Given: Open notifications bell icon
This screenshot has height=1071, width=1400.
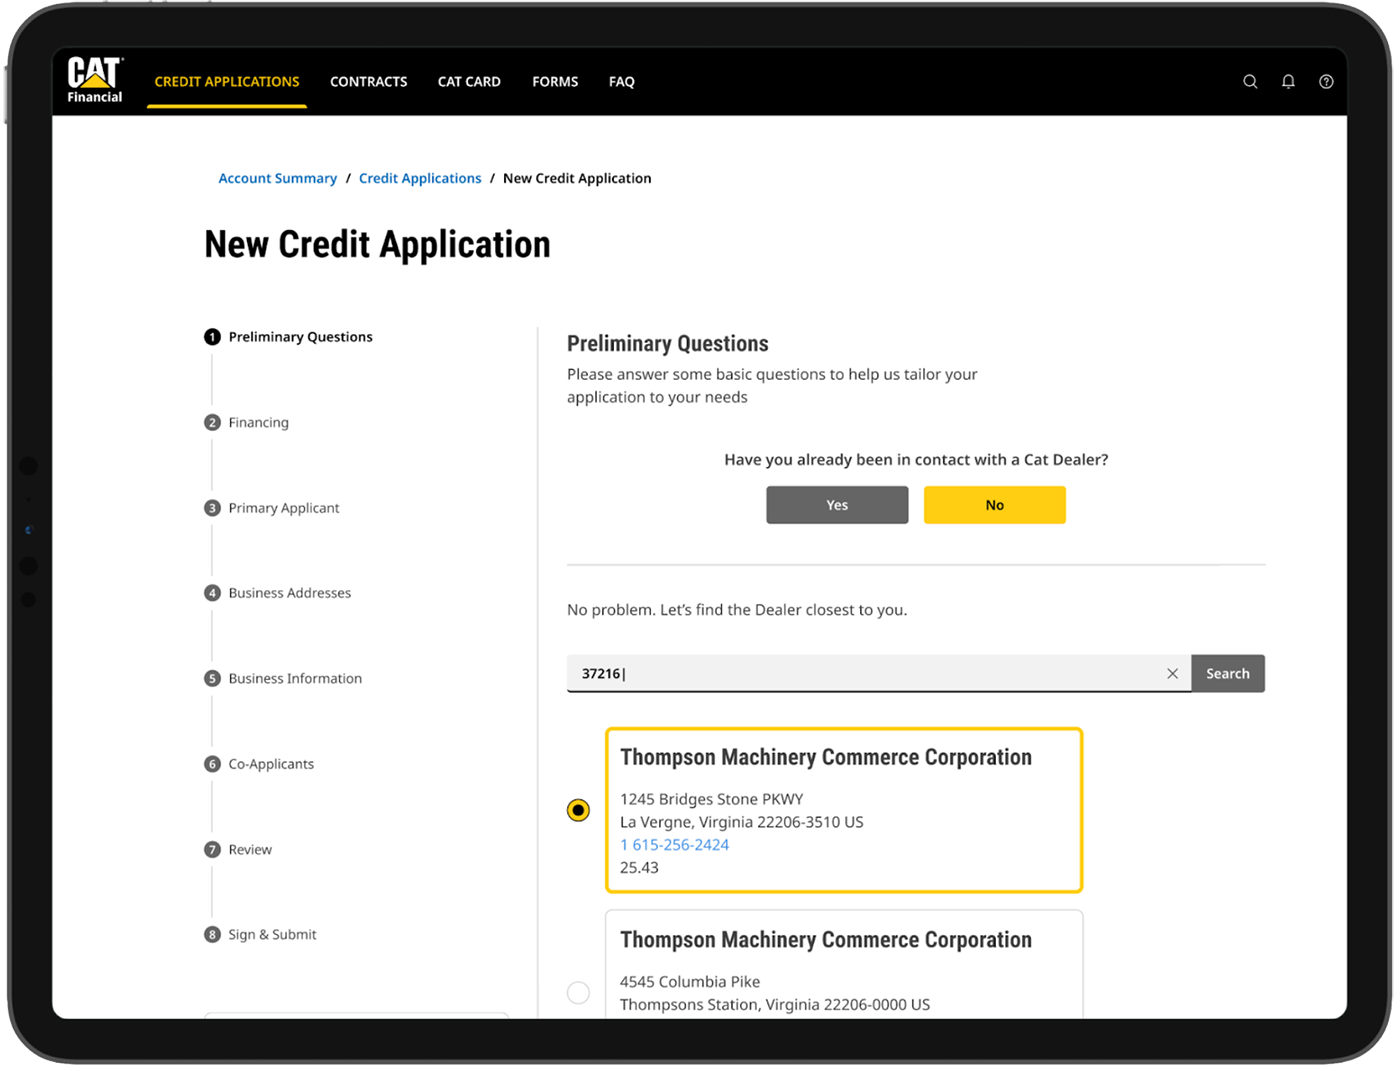Looking at the screenshot, I should (1288, 82).
